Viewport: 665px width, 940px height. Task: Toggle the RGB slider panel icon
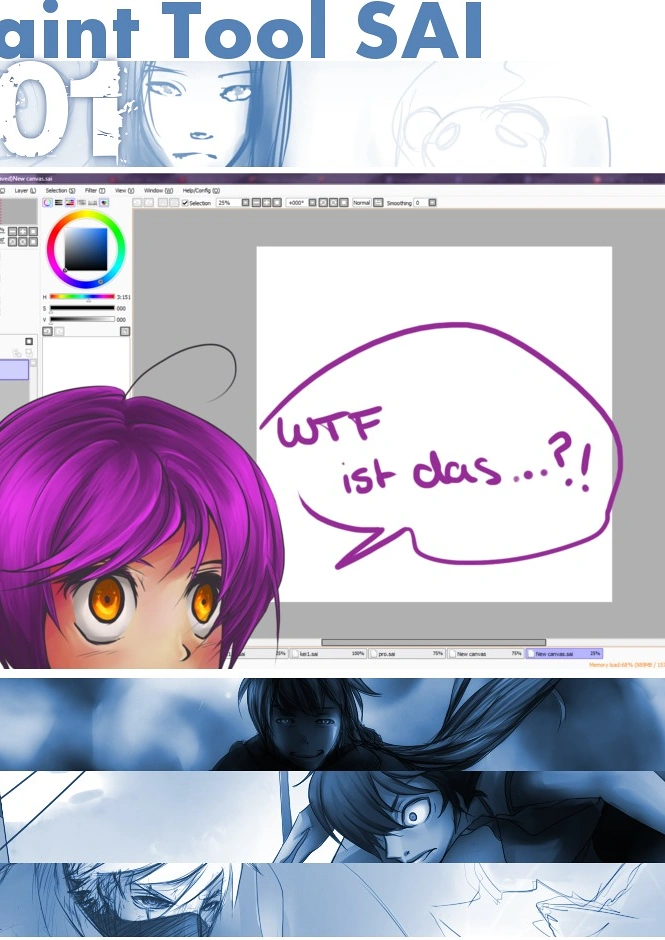[59, 203]
